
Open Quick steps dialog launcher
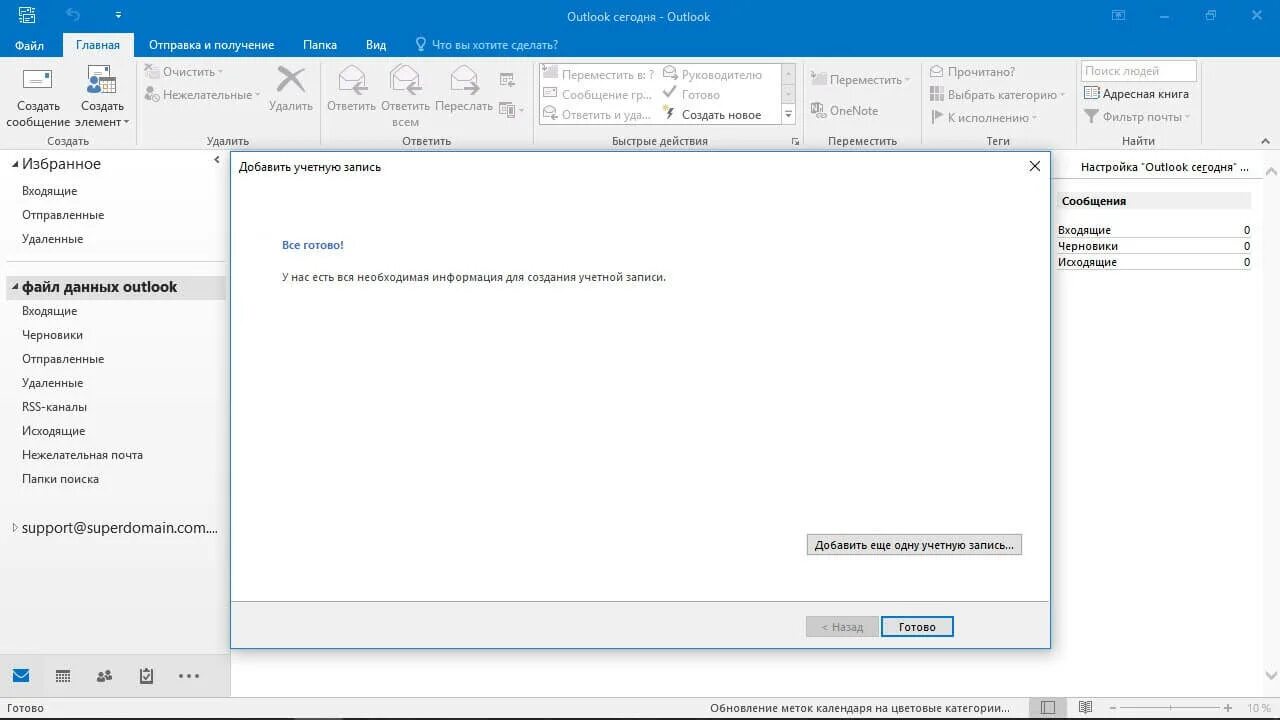[x=795, y=142]
